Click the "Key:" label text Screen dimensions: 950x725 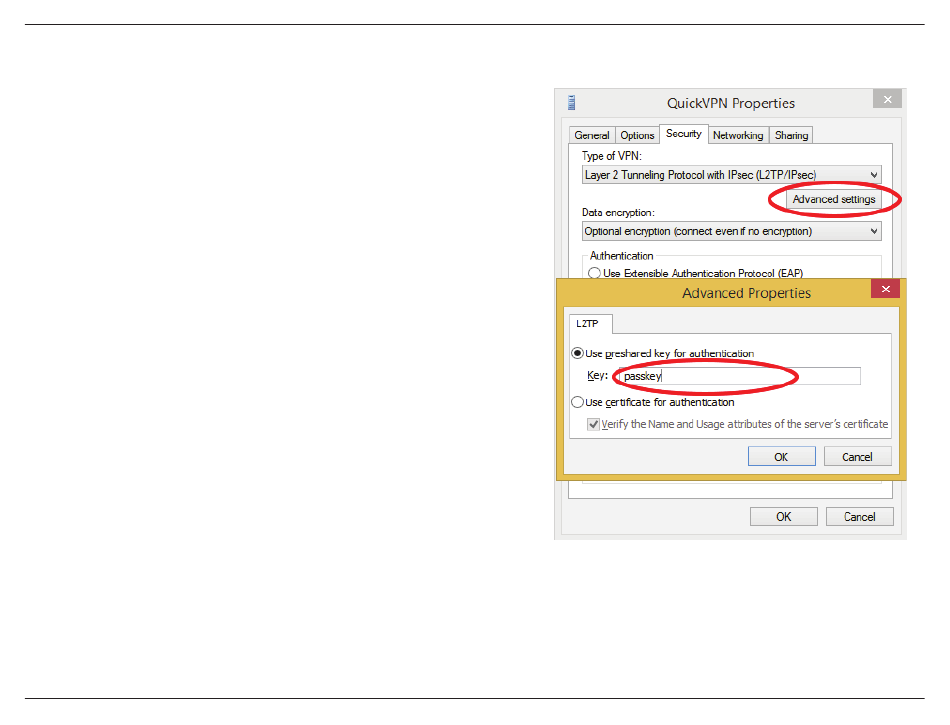point(597,376)
